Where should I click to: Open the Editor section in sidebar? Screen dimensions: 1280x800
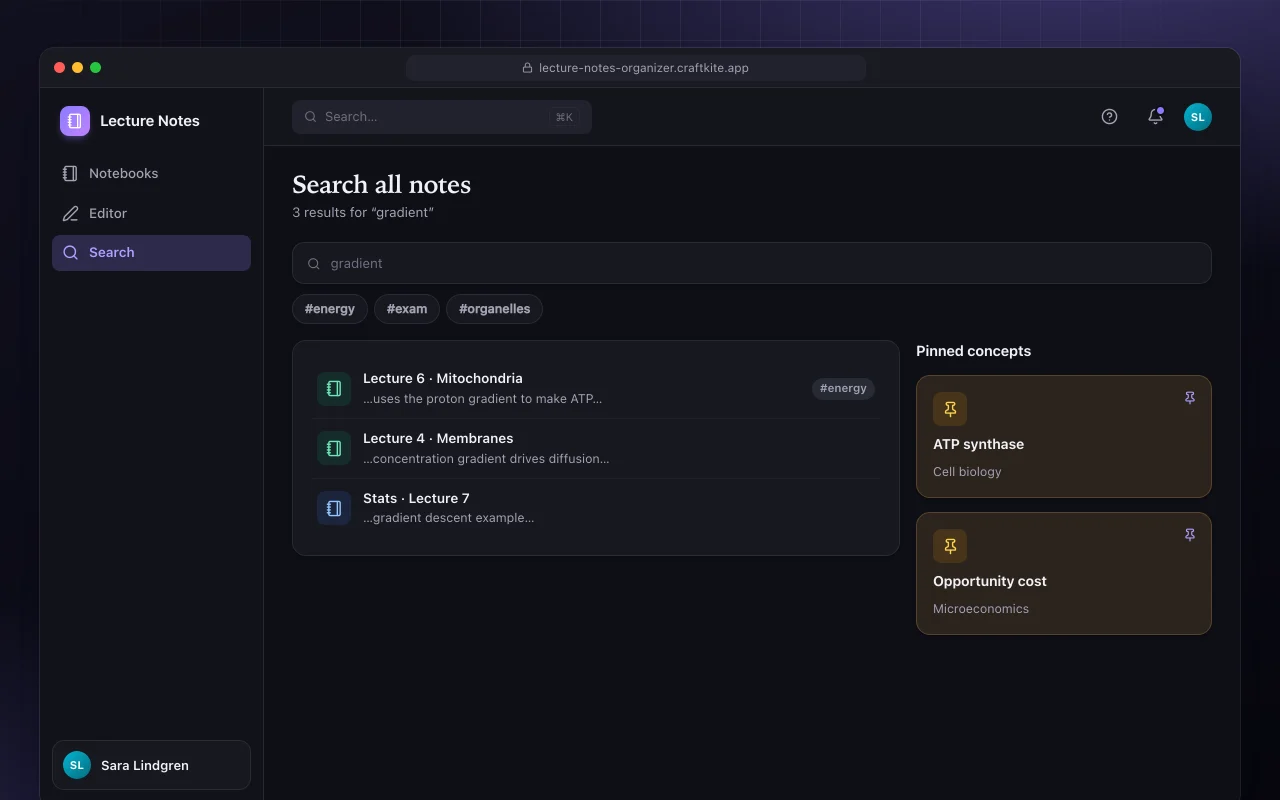pos(151,213)
